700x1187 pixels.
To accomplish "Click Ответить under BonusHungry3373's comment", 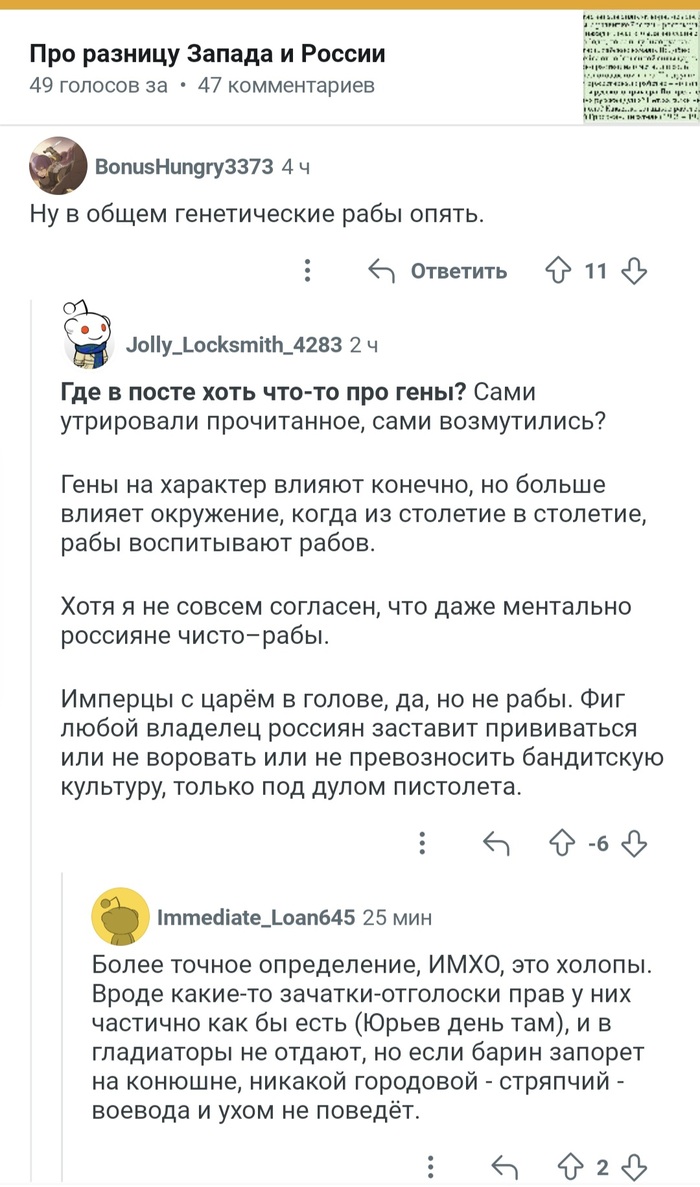I will pos(438,271).
